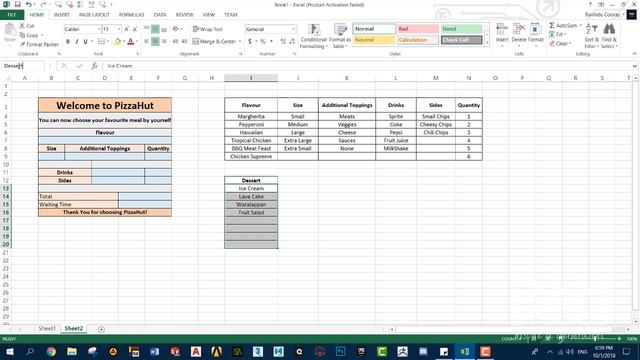This screenshot has height=360, width=640.
Task: Toggle Merge & Center
Action: 214,42
